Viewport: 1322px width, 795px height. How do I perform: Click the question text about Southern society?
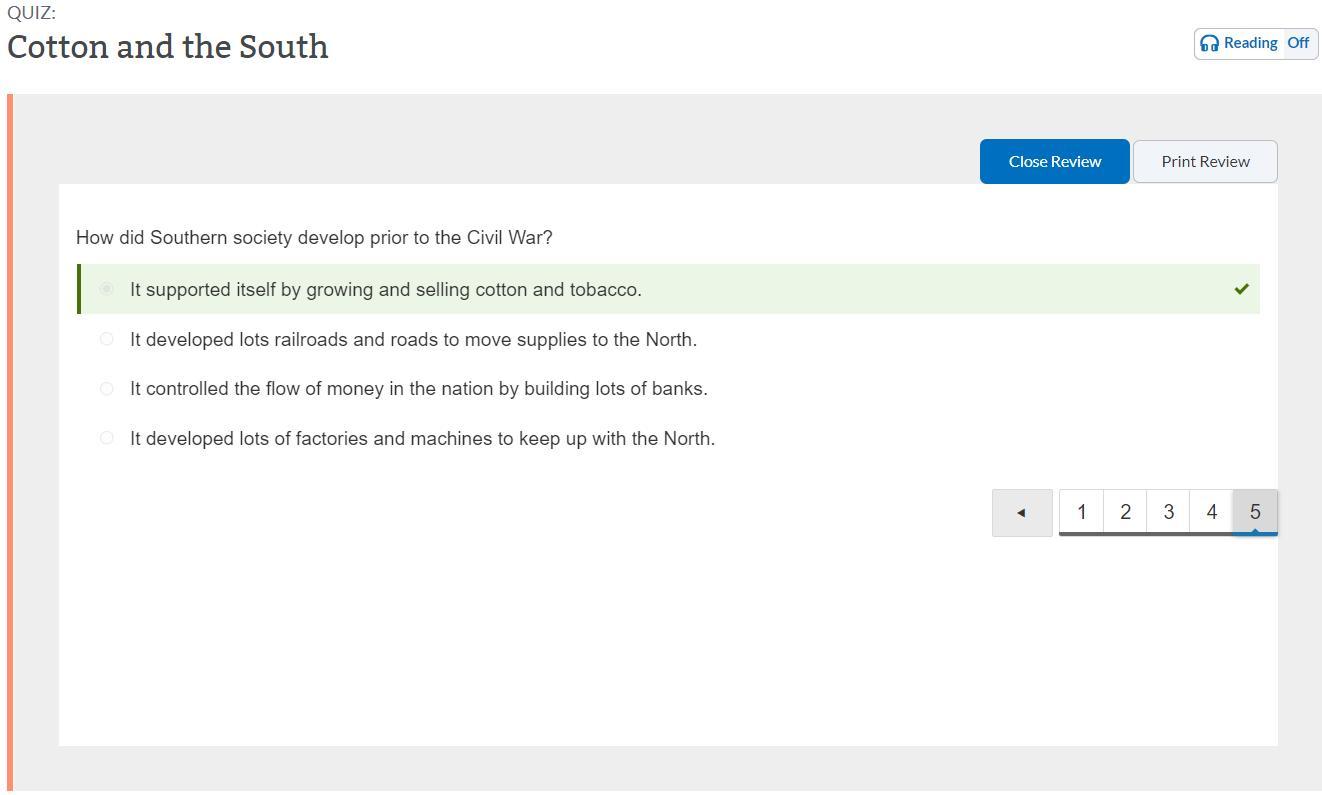click(314, 238)
